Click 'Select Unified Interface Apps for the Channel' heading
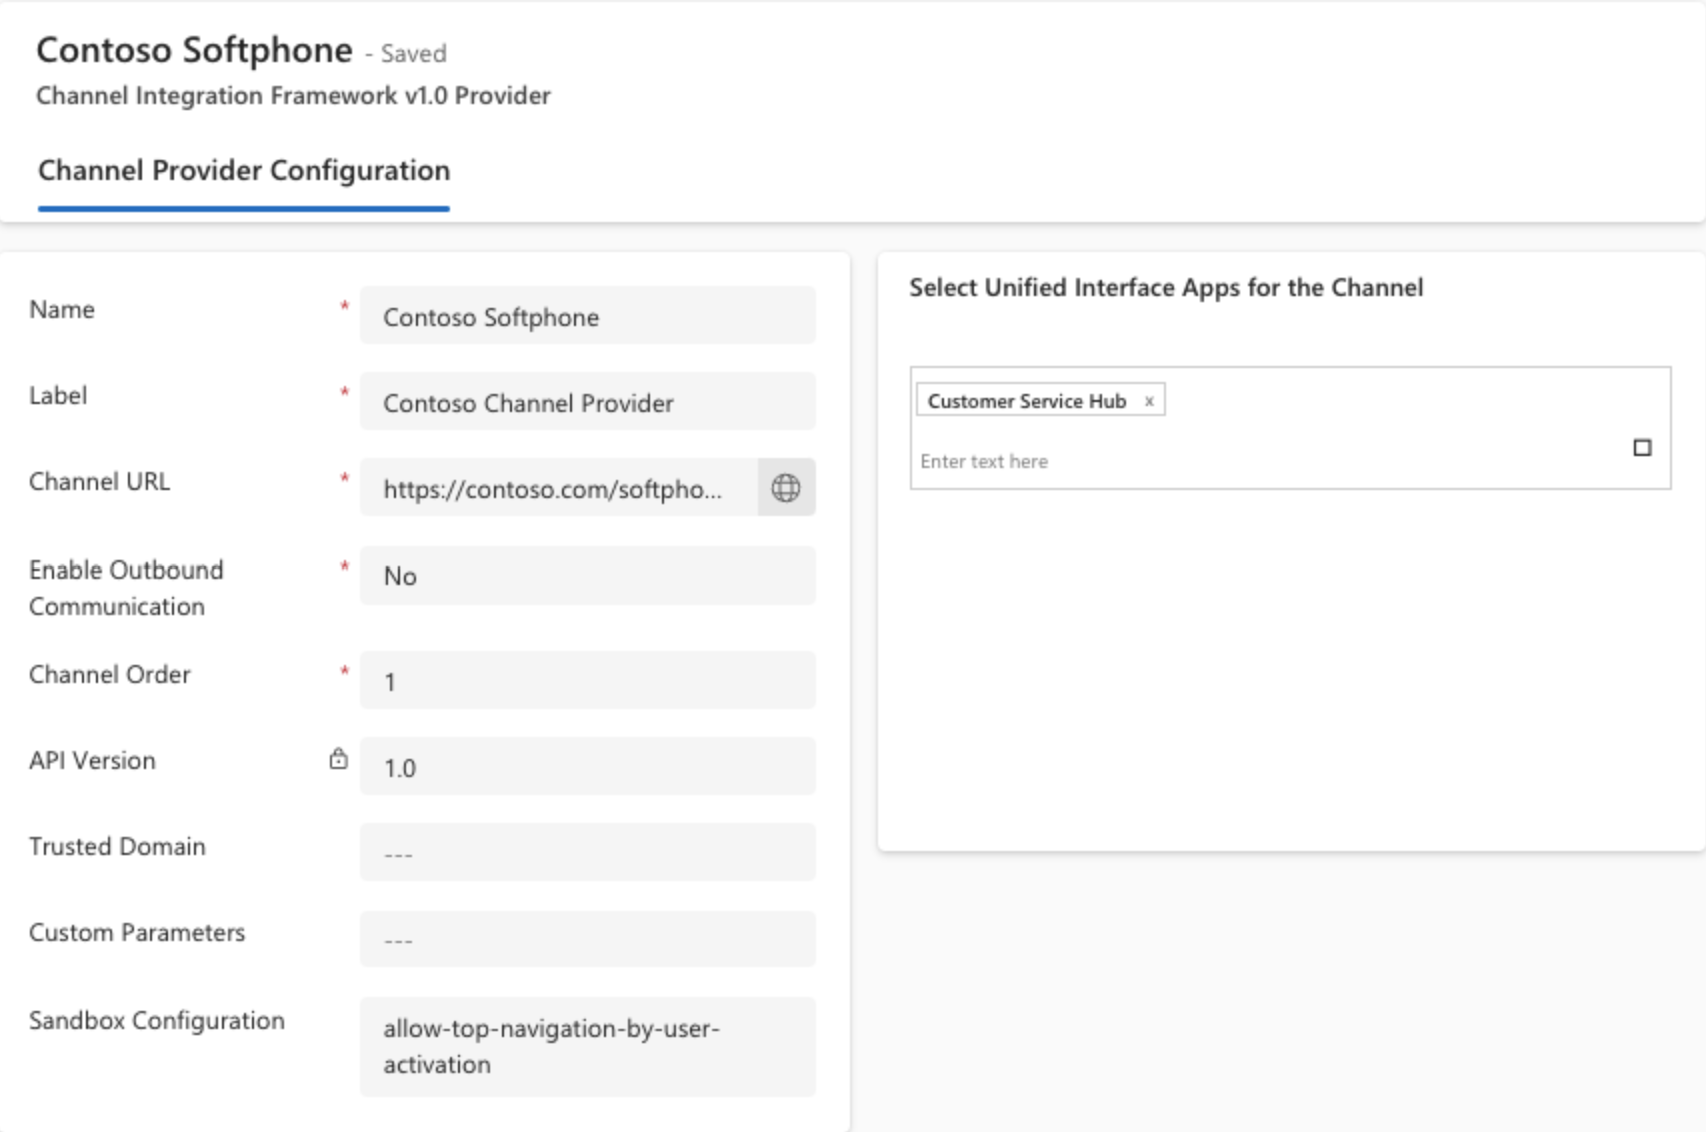The image size is (1706, 1132). 1166,288
